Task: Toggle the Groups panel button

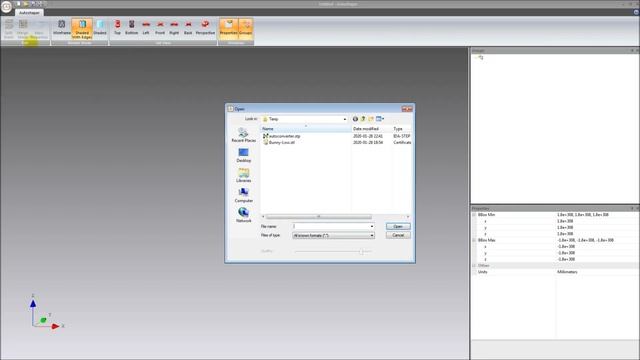Action: click(246, 28)
